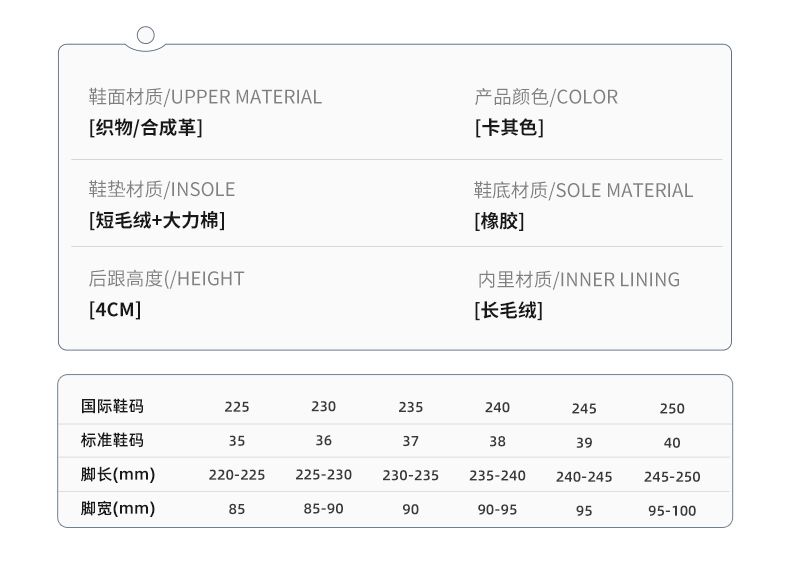Select the [4CM] heel height value

point(115,310)
